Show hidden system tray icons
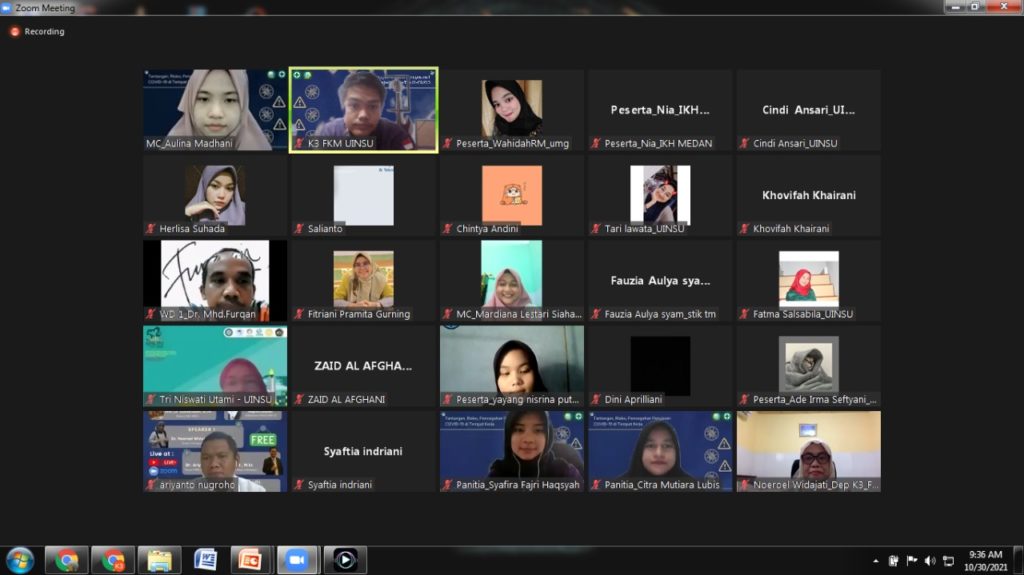The image size is (1024, 575). point(876,561)
